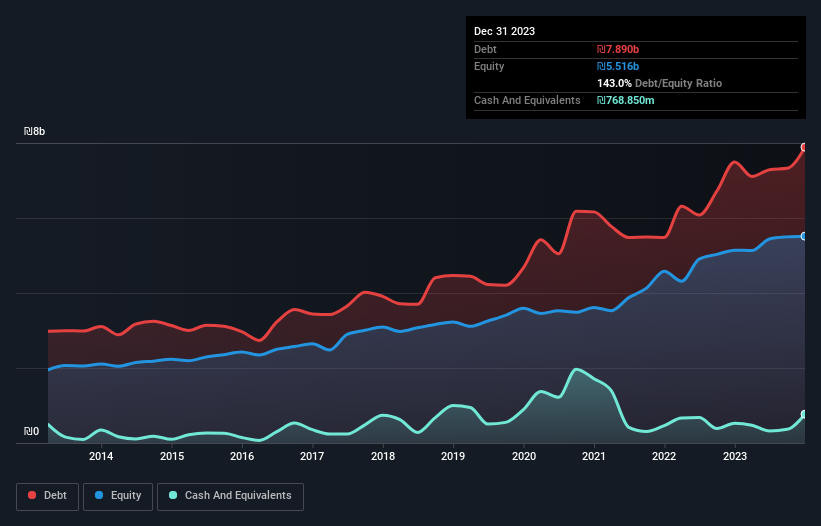This screenshot has height=526, width=821.
Task: Click the 2022 x-axis label
Action: (665, 457)
